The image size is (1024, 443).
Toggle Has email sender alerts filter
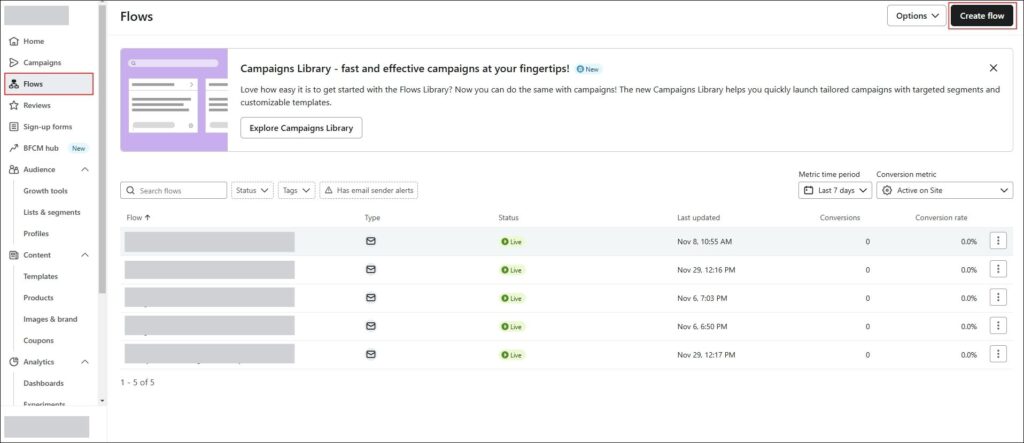[x=368, y=191]
